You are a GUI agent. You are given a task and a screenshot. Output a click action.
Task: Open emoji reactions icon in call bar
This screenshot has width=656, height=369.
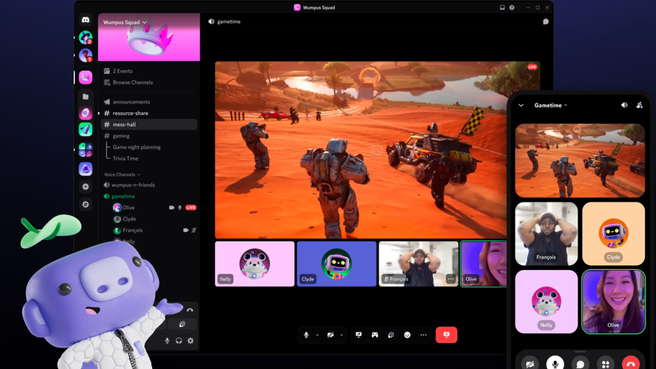coord(407,335)
